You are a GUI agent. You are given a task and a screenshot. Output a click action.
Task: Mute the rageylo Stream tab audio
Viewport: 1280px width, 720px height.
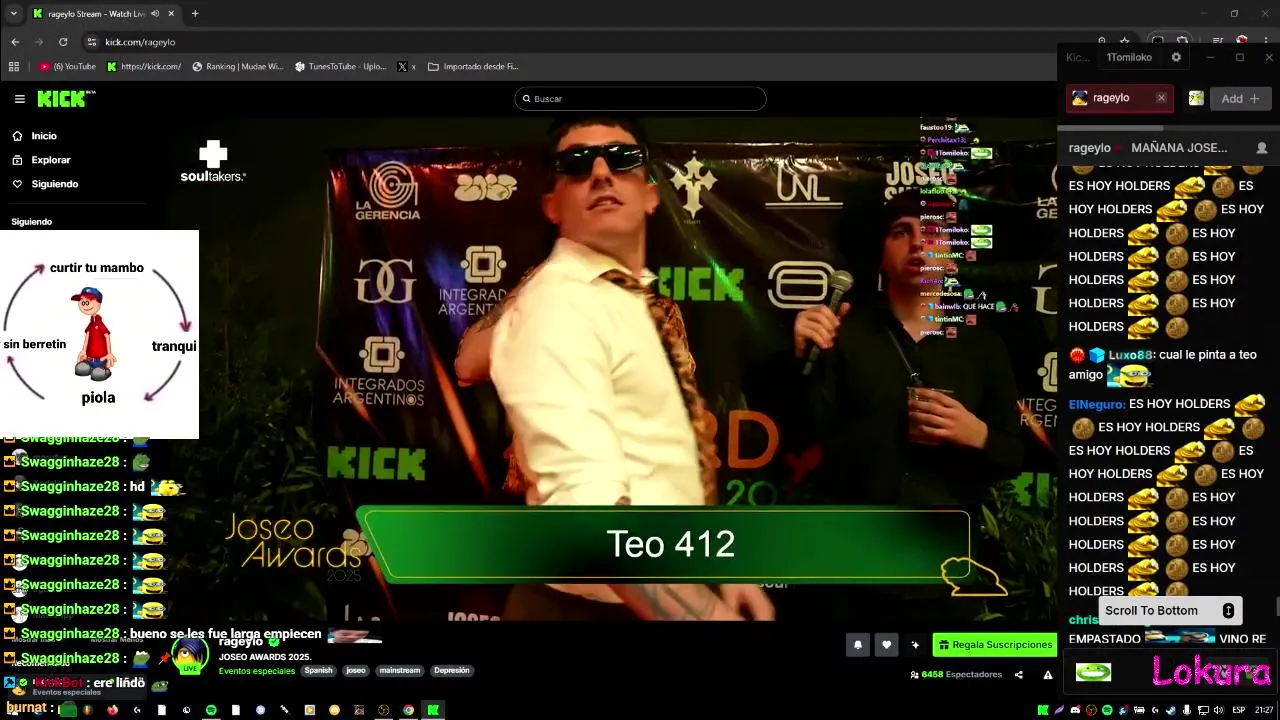point(155,14)
